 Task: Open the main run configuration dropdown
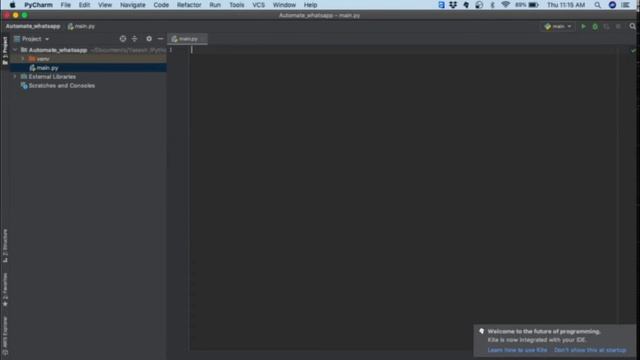point(558,27)
